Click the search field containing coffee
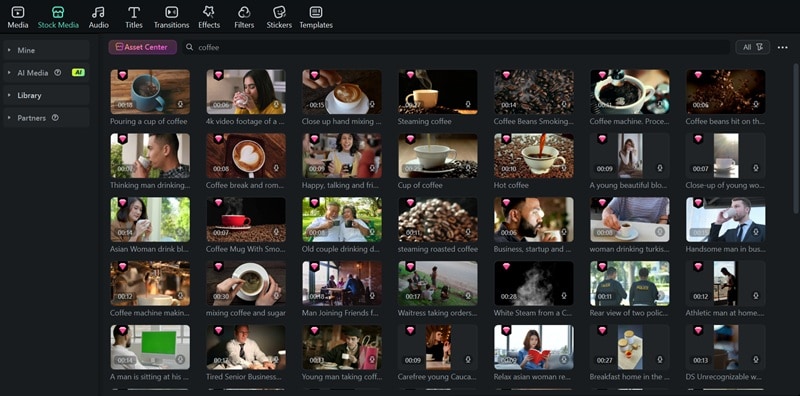Image resolution: width=800 pixels, height=396 pixels. click(457, 47)
